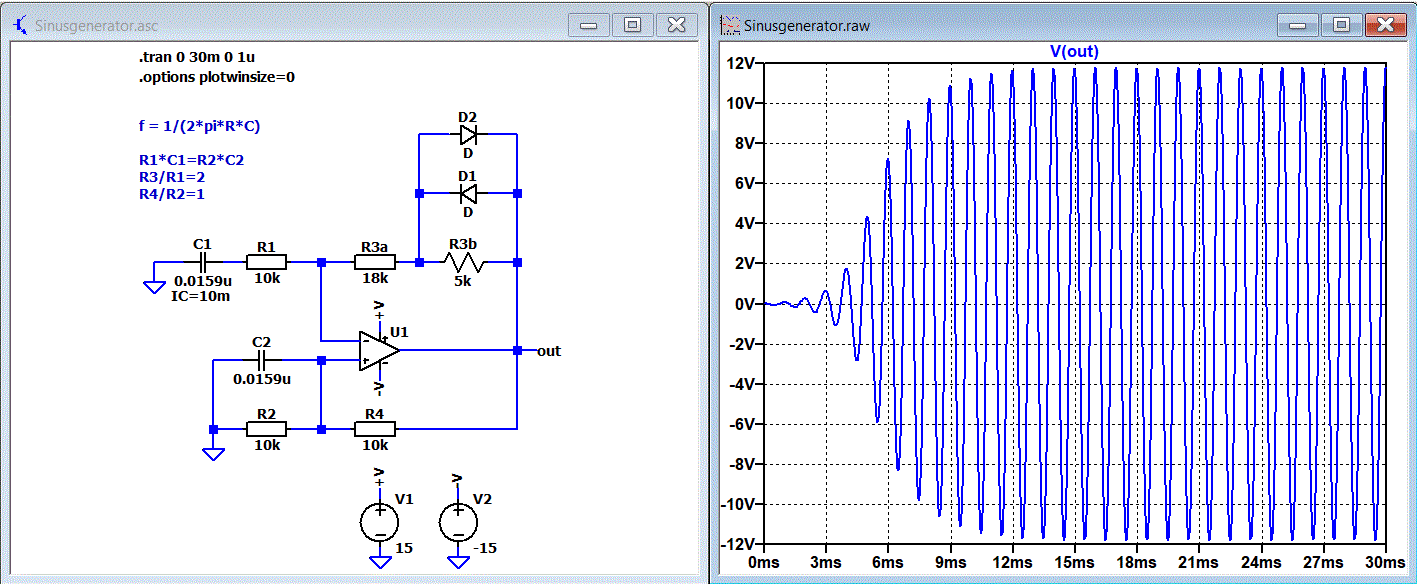Image resolution: width=1417 pixels, height=584 pixels.
Task: Select diode D2 in the schematic
Action: pyautogui.click(x=467, y=133)
